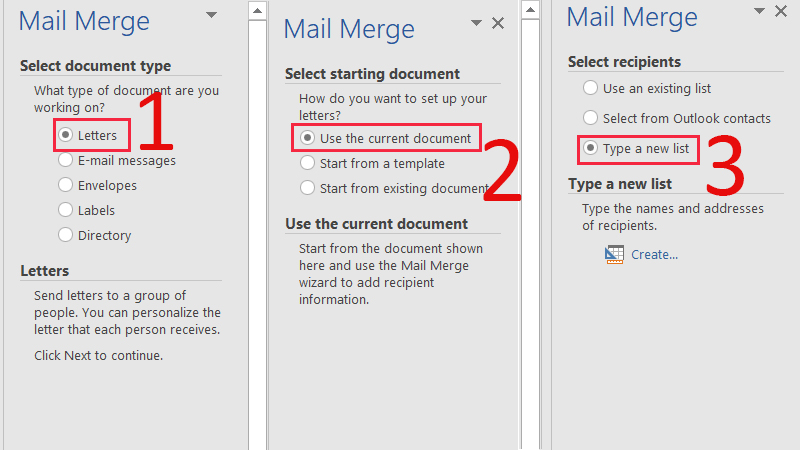
Task: Open task pane options arrow in right Mail Merge pane
Action: click(759, 11)
